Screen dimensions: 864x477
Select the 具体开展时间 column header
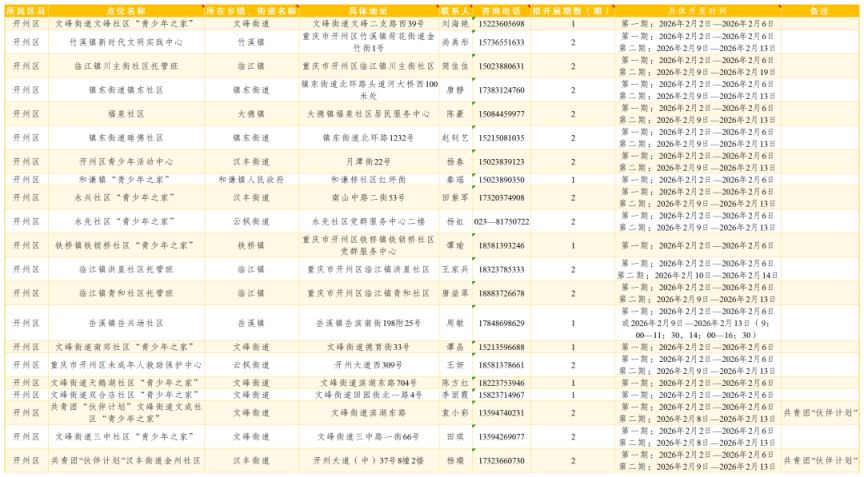[698, 11]
